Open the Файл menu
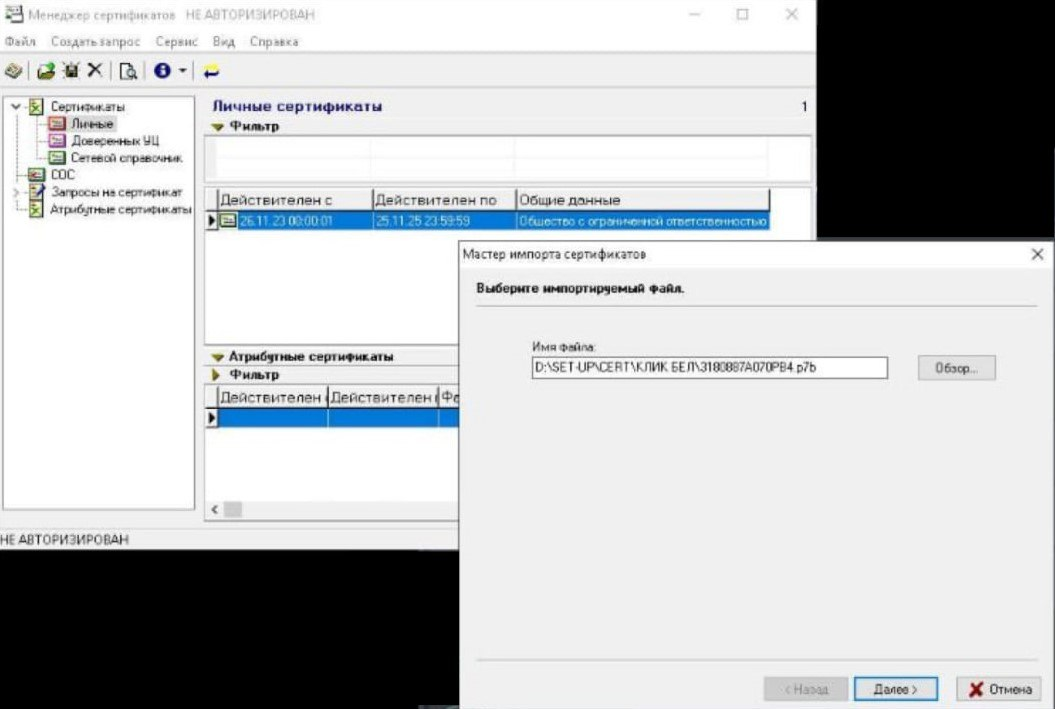Screen dimensions: 1055x709 click(20, 42)
